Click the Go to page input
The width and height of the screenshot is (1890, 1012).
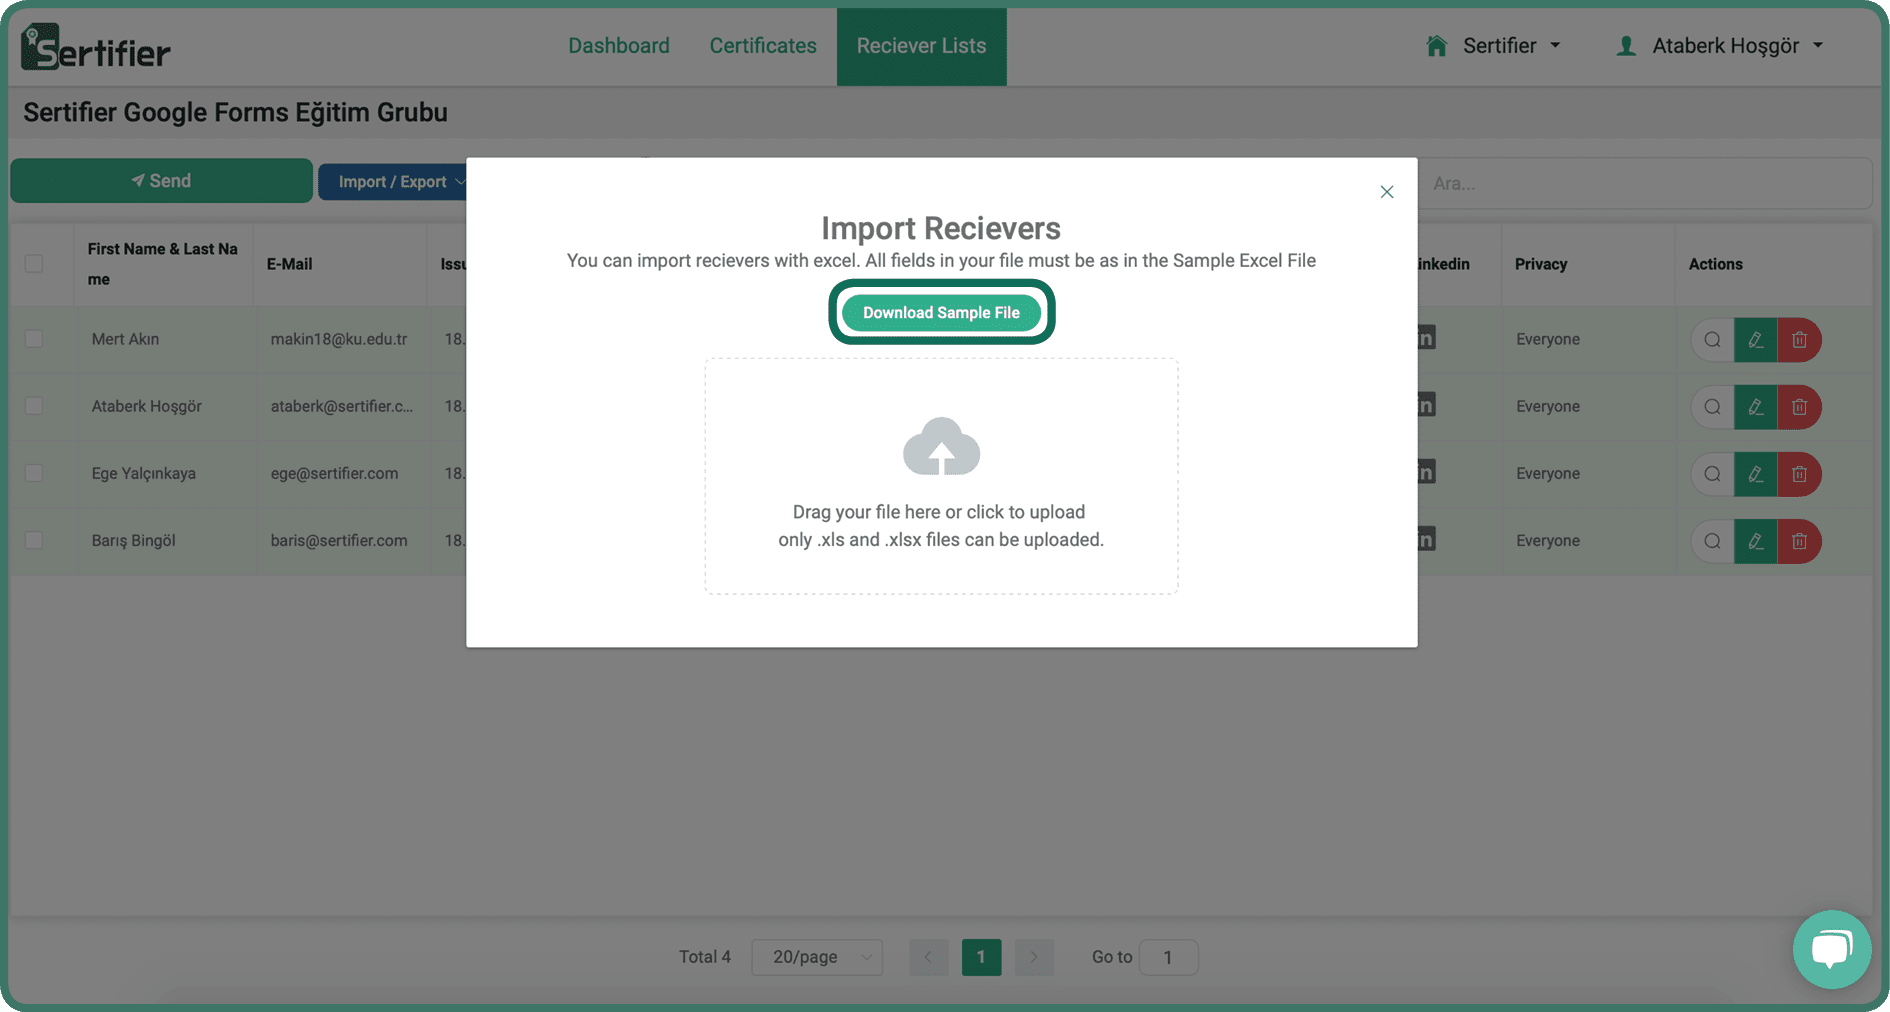coord(1167,957)
